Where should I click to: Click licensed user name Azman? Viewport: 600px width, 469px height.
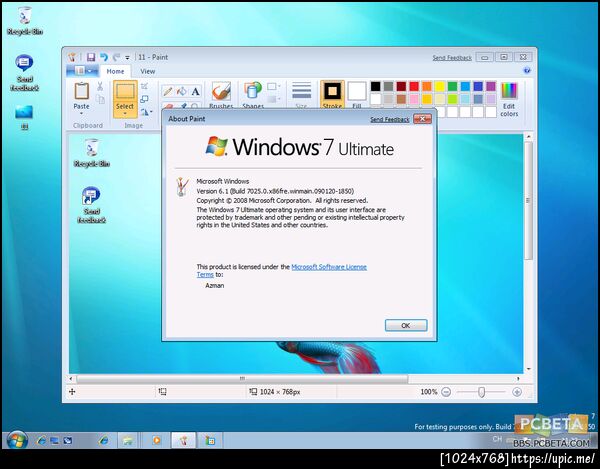click(215, 285)
